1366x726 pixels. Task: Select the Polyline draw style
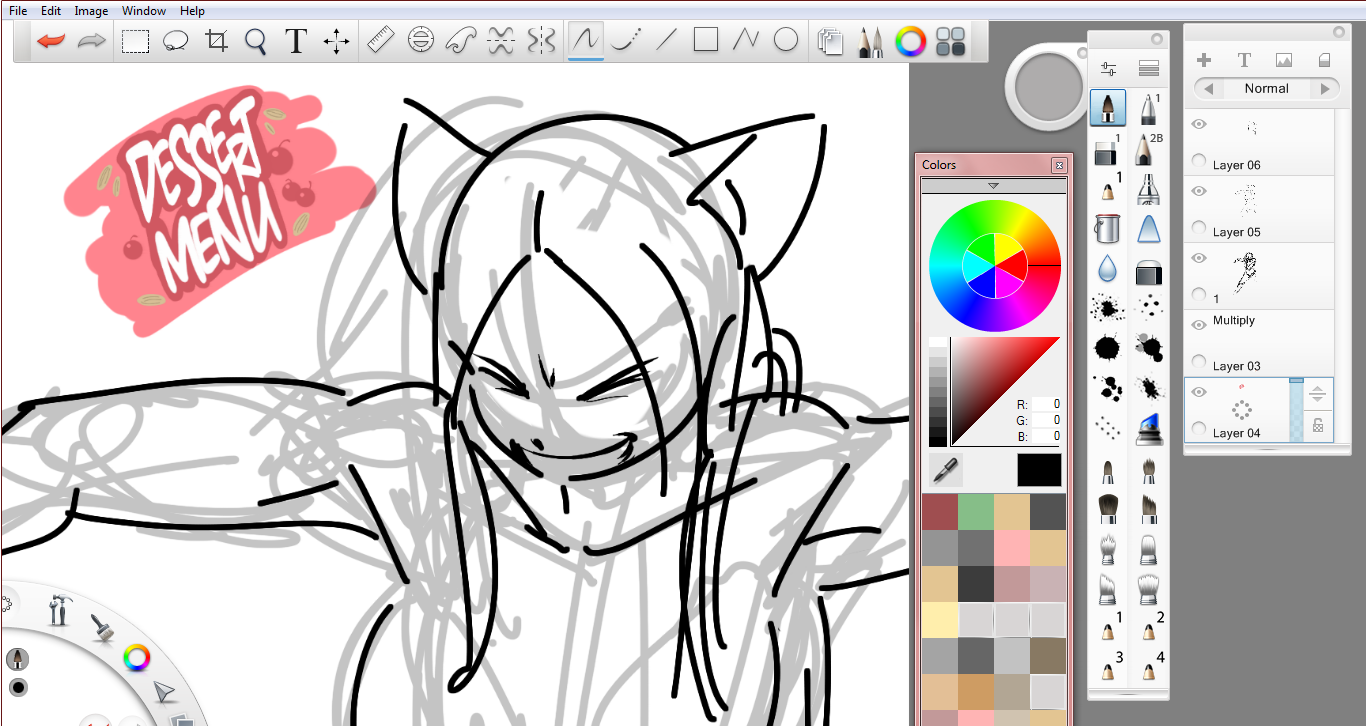pyautogui.click(x=746, y=40)
